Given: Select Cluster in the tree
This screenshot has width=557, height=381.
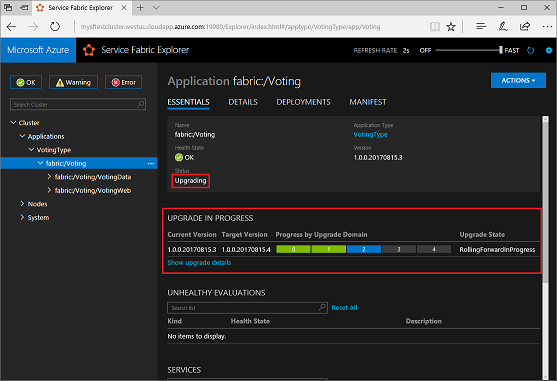Looking at the screenshot, I should pyautogui.click(x=29, y=123).
